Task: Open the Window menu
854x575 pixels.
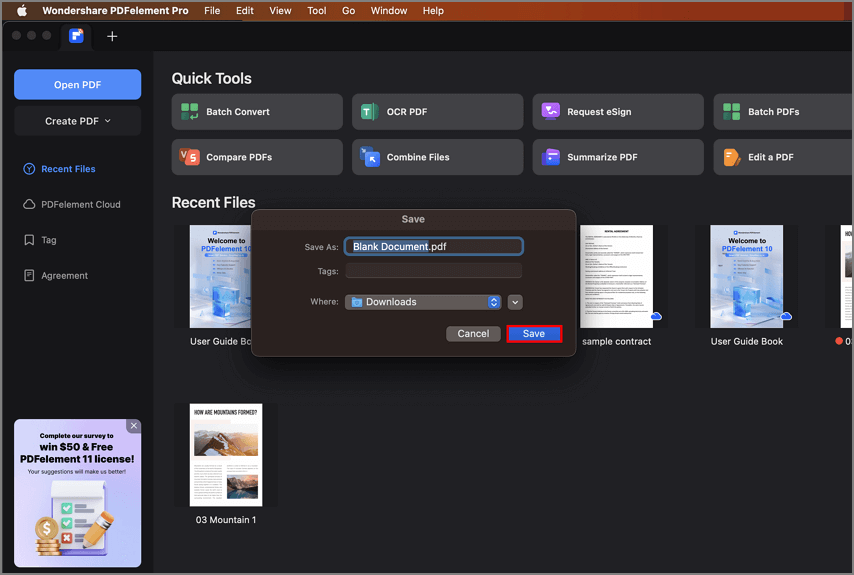Action: pos(389,10)
